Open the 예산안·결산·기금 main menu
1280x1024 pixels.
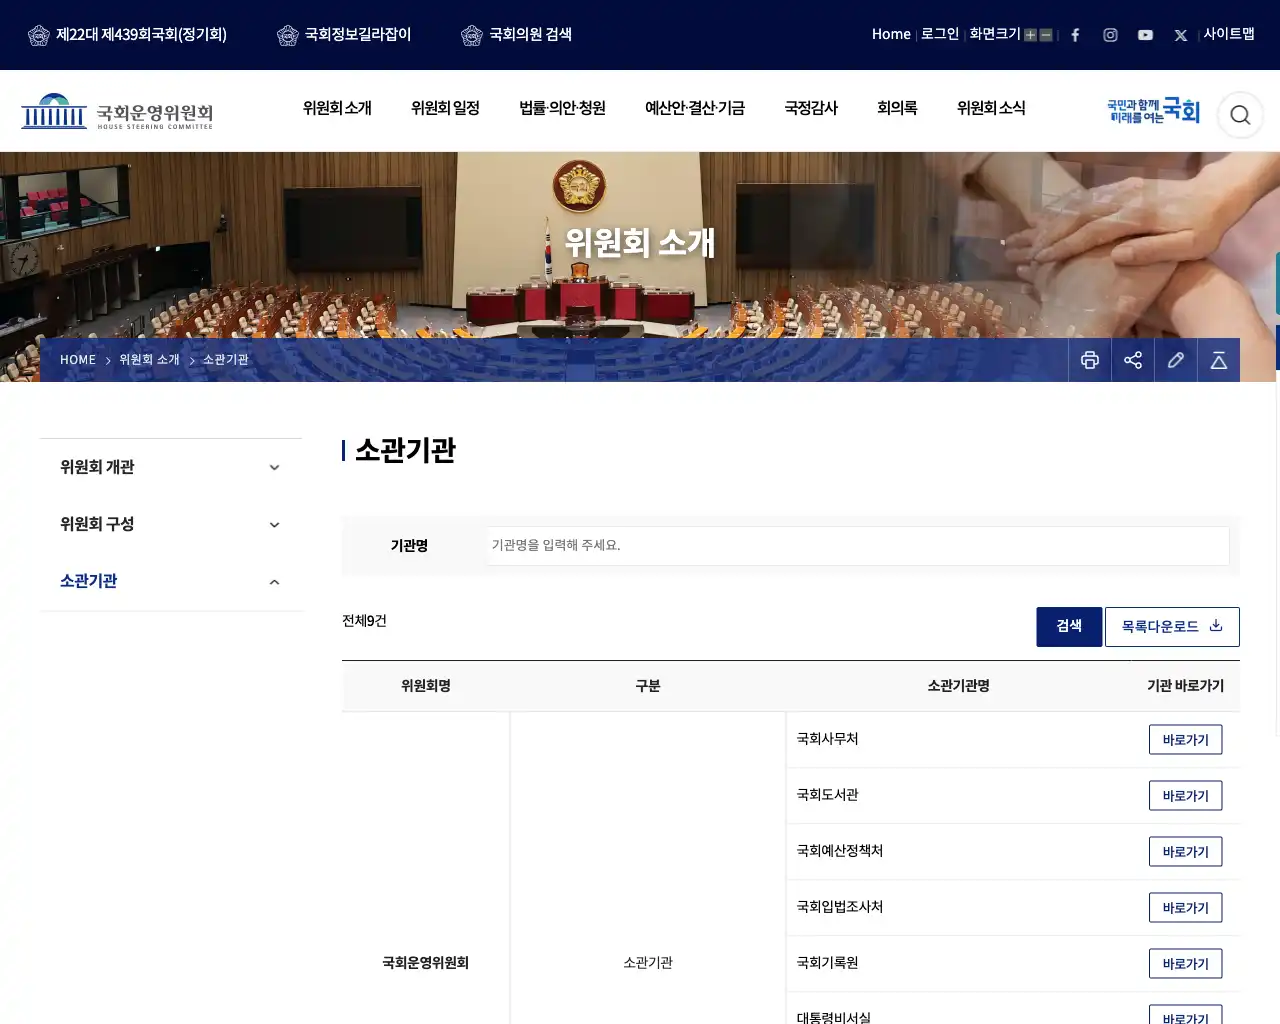tap(695, 108)
